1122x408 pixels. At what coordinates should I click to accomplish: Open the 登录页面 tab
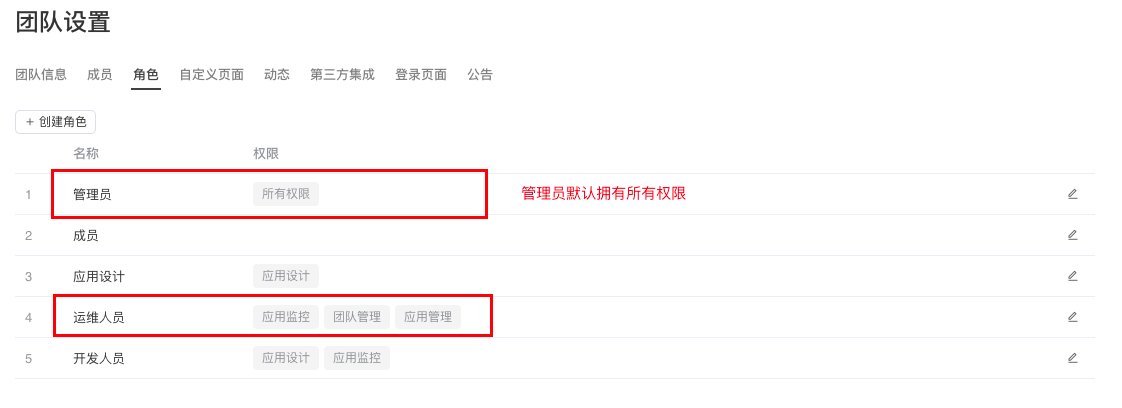(x=421, y=74)
